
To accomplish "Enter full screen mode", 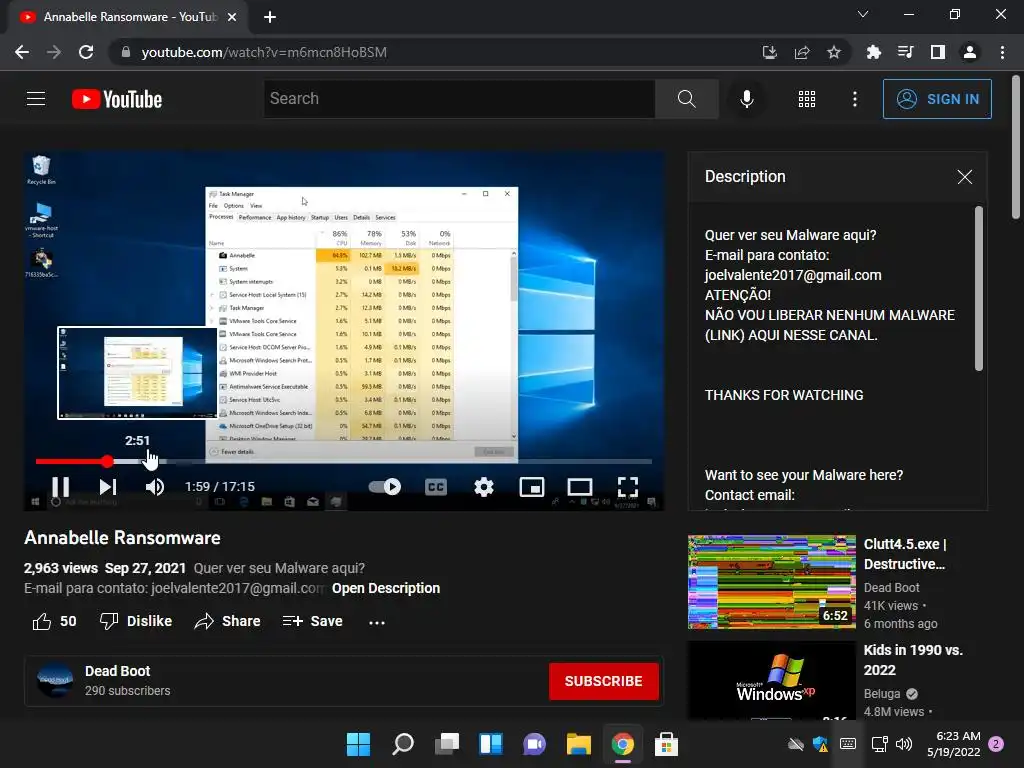I will 628,487.
